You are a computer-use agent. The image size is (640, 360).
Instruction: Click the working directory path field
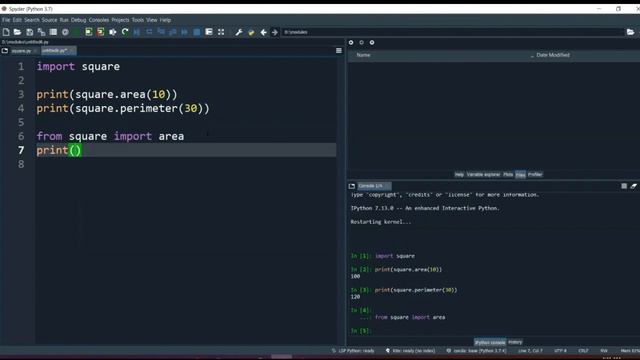(x=452, y=32)
